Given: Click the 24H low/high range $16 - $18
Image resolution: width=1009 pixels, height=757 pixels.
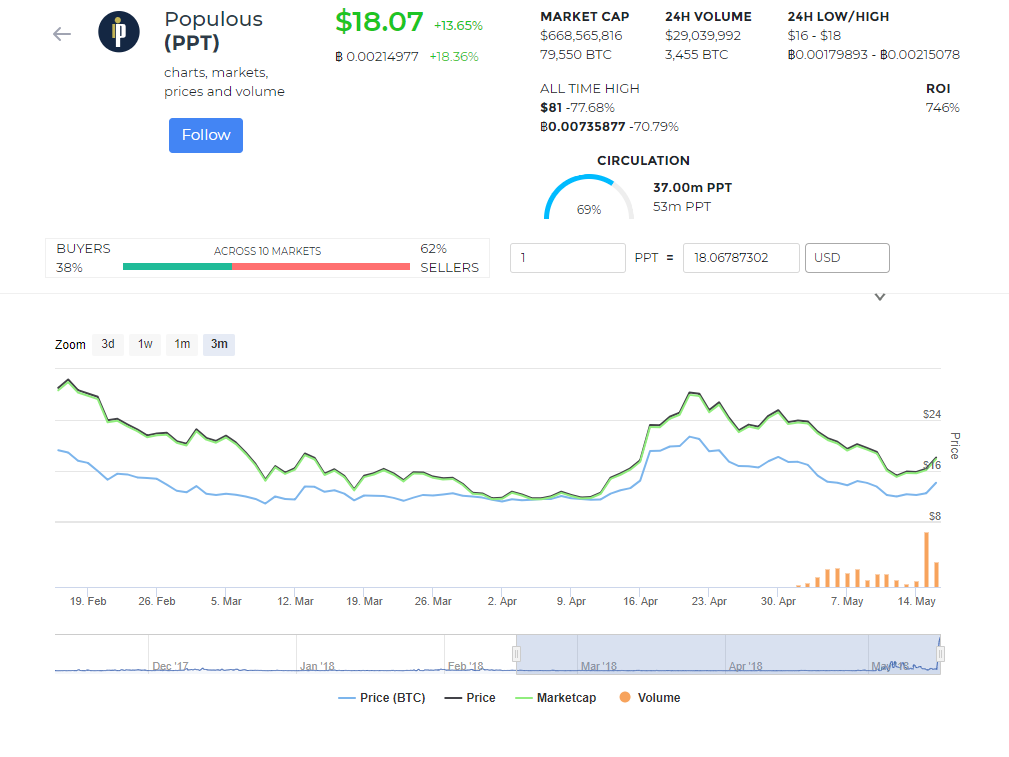Looking at the screenshot, I should point(814,36).
